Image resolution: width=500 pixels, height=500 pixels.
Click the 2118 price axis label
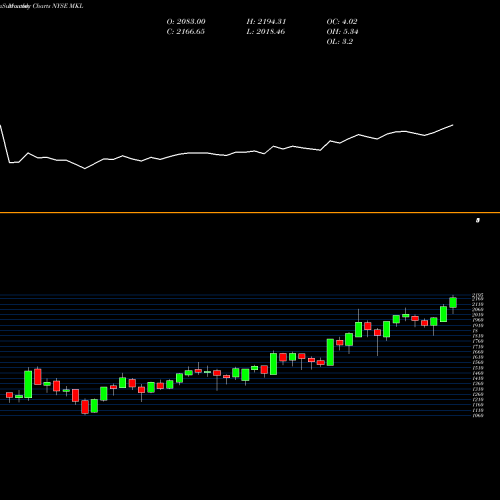pos(478,304)
